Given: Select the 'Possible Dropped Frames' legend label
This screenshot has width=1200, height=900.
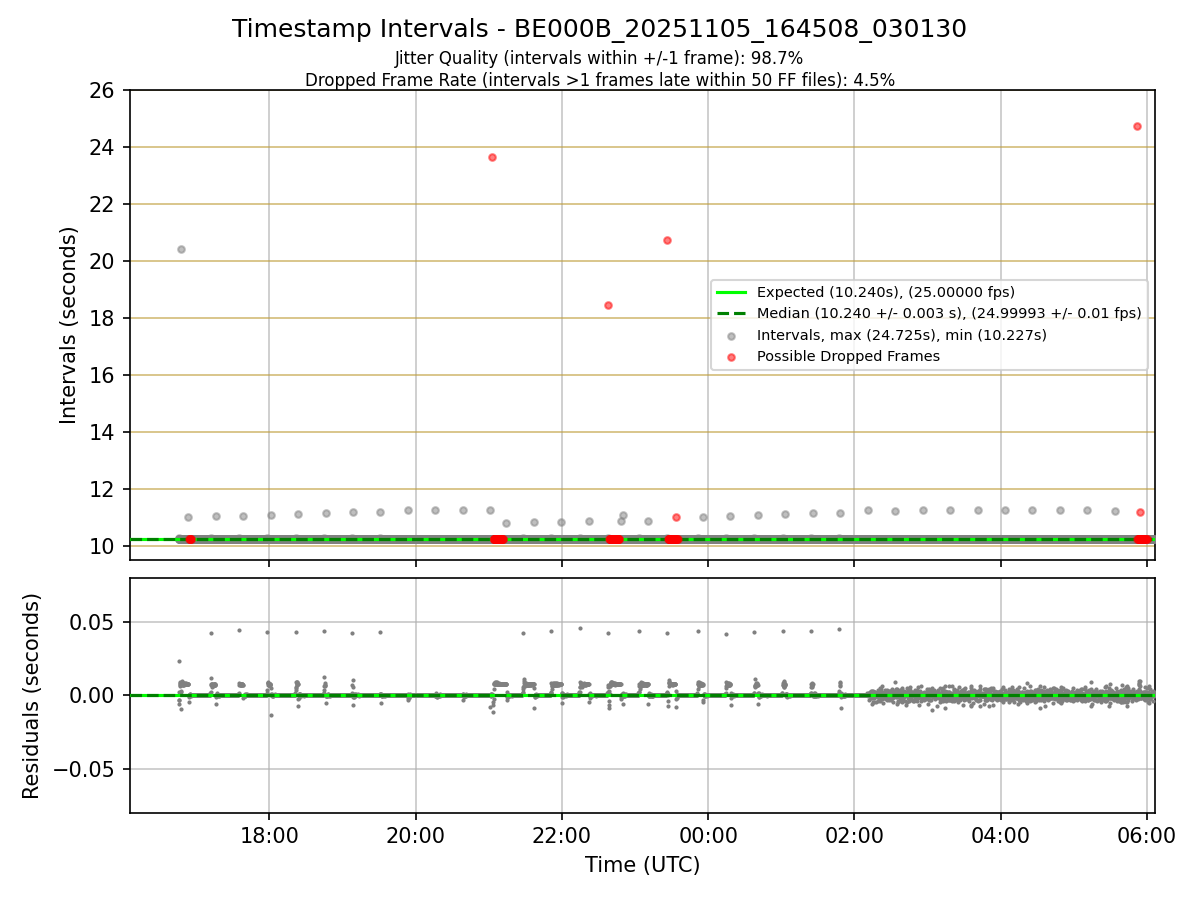Looking at the screenshot, I should point(848,356).
